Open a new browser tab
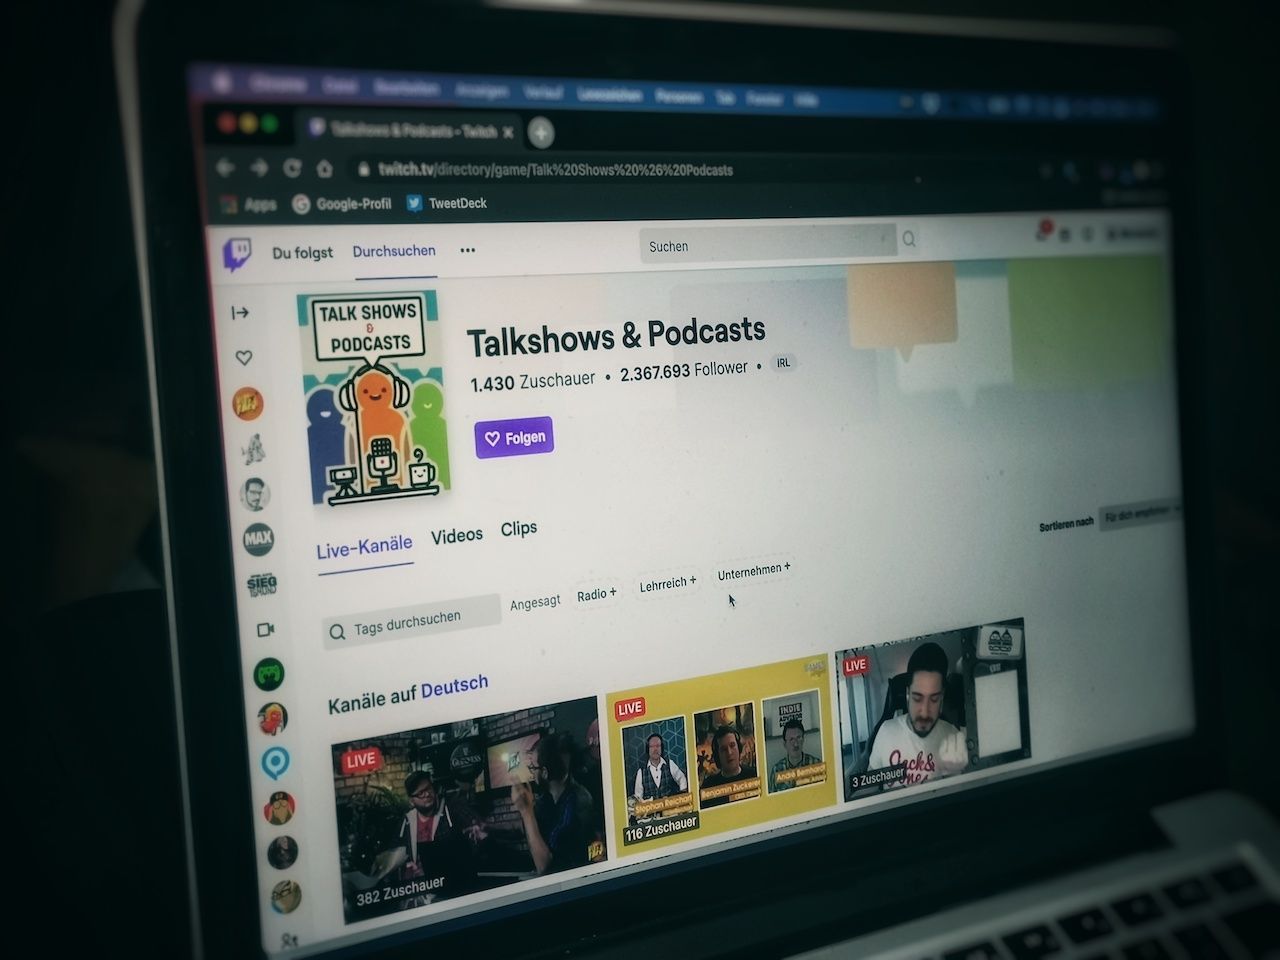Viewport: 1280px width, 960px height. [x=540, y=131]
